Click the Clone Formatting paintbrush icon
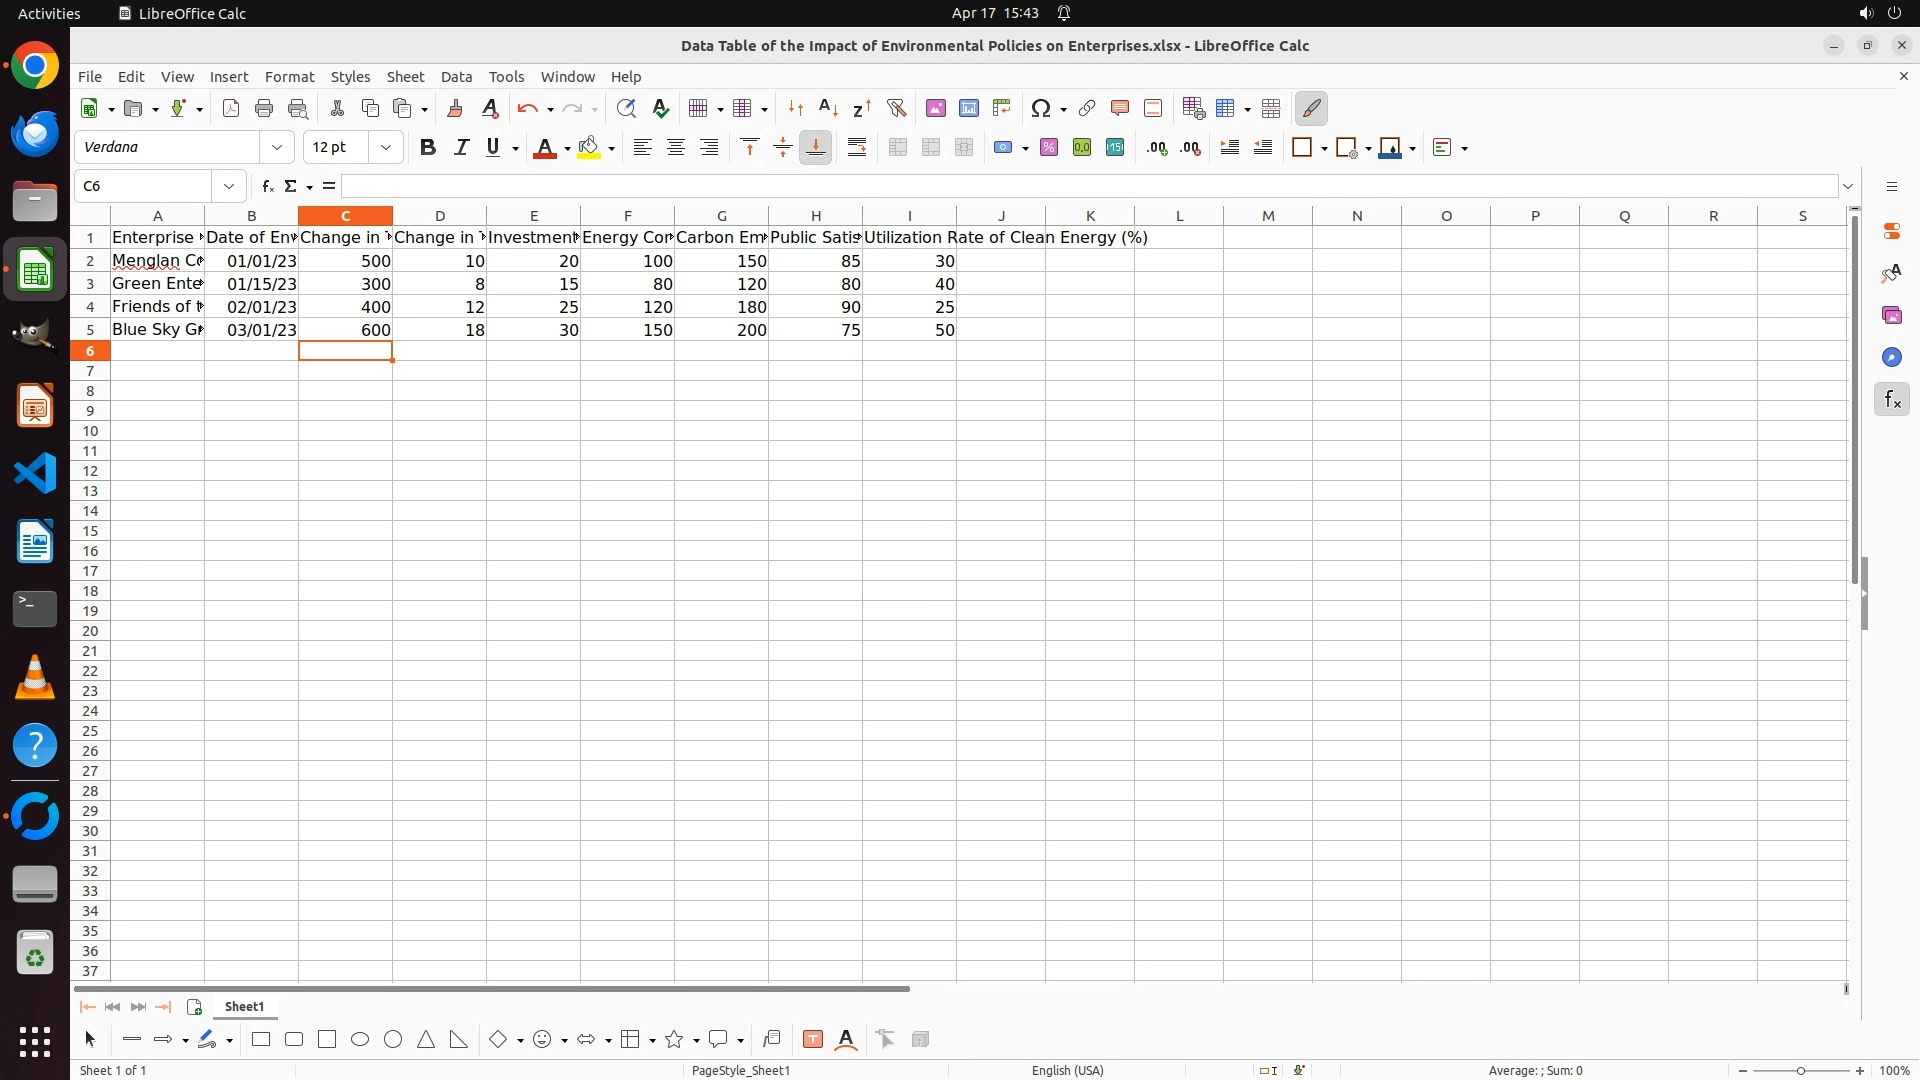1920x1080 pixels. pyautogui.click(x=455, y=108)
